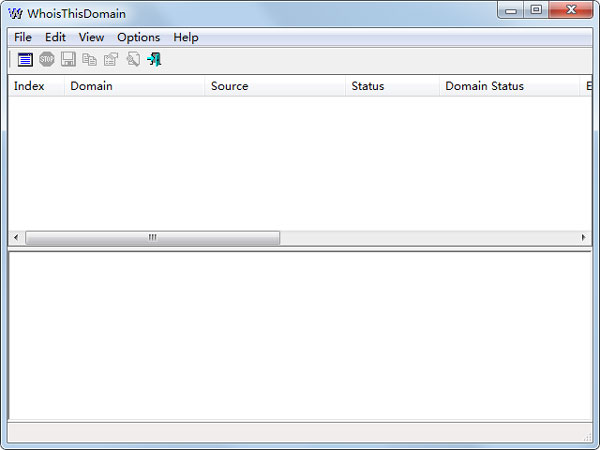This screenshot has width=600, height=450.
Task: Sort by the Domain column header
Action: (134, 86)
